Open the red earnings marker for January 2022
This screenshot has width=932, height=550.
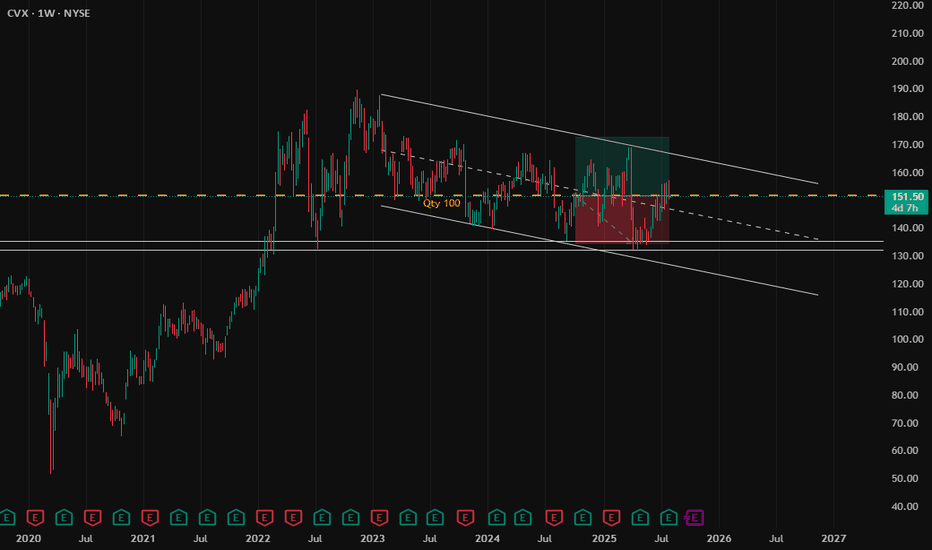pos(265,518)
